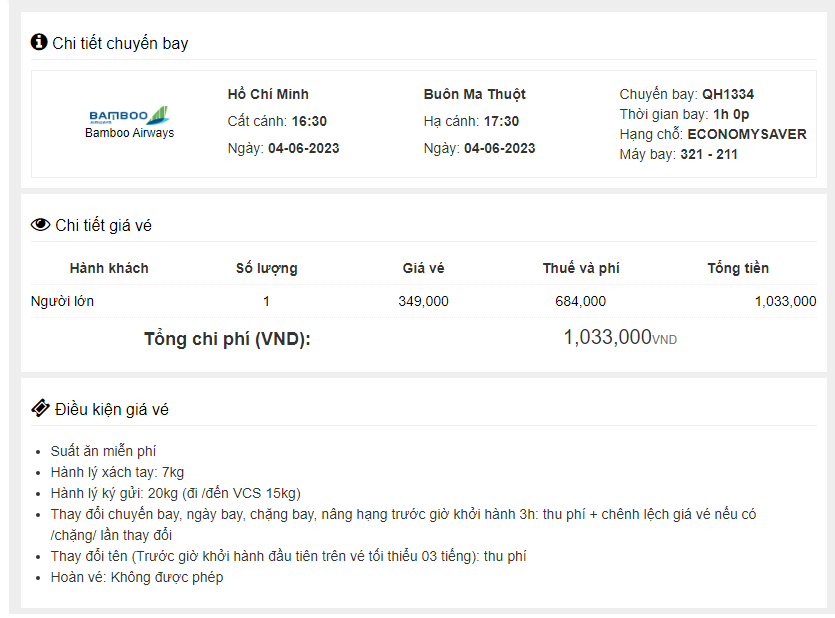
Task: Click the info icon beside Chi tiết chuyến bay
Action: (x=39, y=42)
